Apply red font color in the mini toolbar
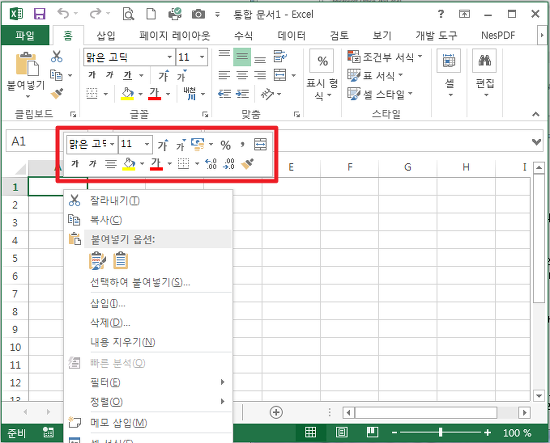 (x=156, y=164)
